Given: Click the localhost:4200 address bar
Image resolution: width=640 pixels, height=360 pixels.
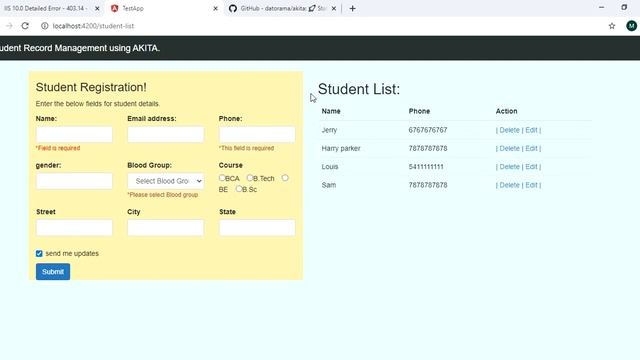Looking at the screenshot, I should click(x=93, y=26).
